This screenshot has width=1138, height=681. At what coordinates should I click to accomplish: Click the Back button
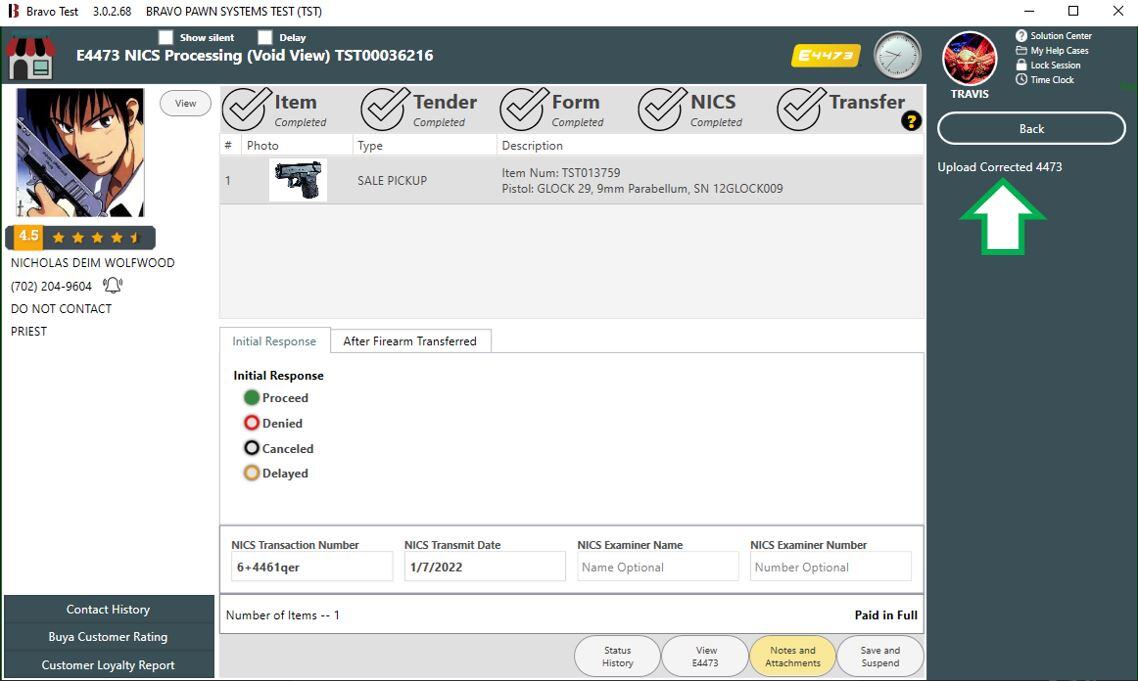pyautogui.click(x=1031, y=129)
